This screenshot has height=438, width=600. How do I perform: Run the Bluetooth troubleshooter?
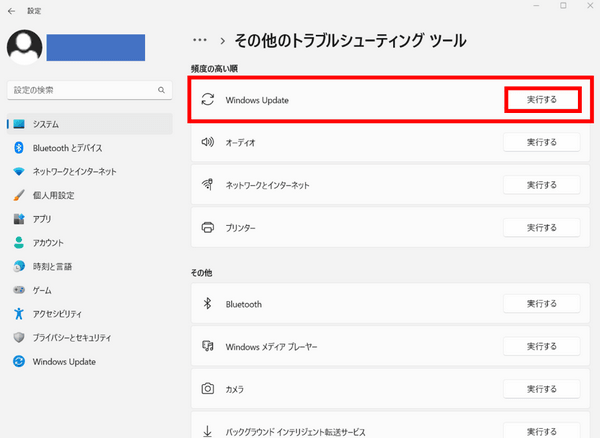[x=541, y=304]
